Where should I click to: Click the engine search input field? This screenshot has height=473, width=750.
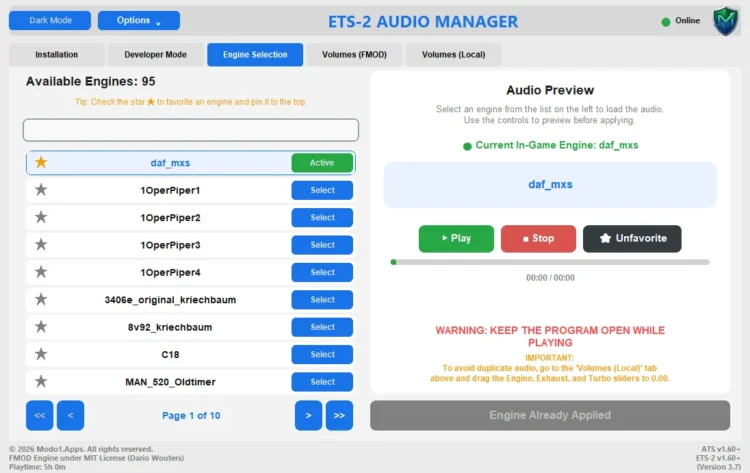pyautogui.click(x=191, y=130)
